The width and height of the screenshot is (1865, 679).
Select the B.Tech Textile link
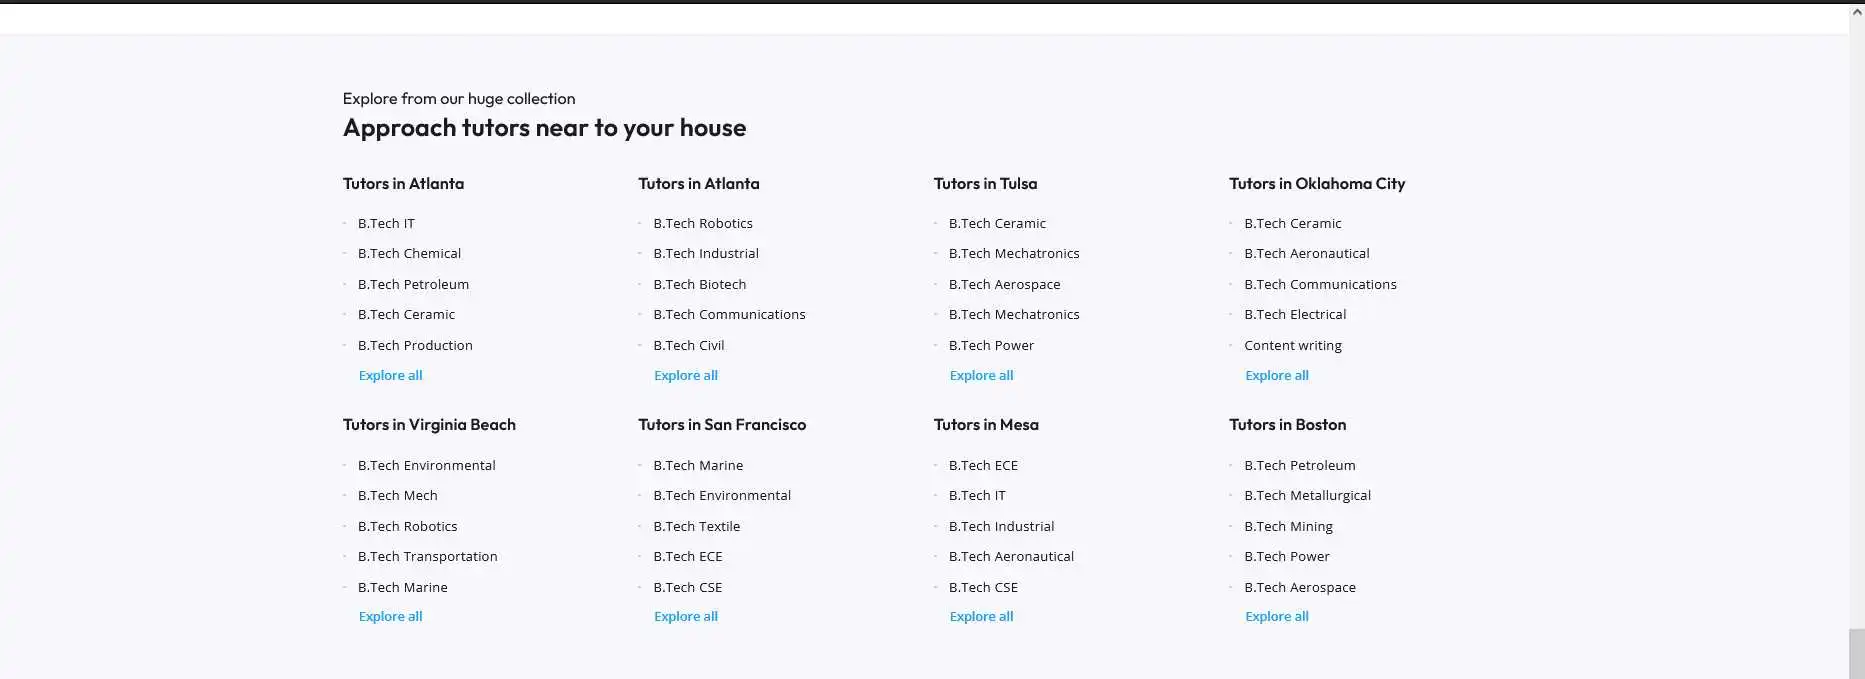point(696,526)
